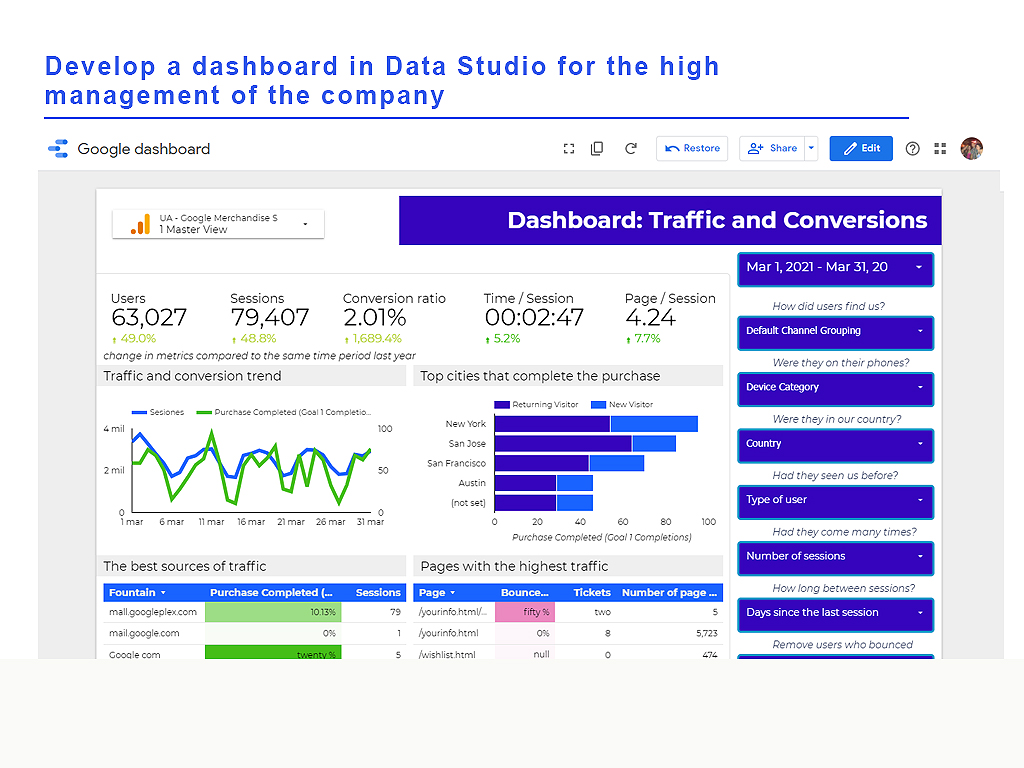Expand the Type of user filter
1024x768 pixels.
click(835, 500)
